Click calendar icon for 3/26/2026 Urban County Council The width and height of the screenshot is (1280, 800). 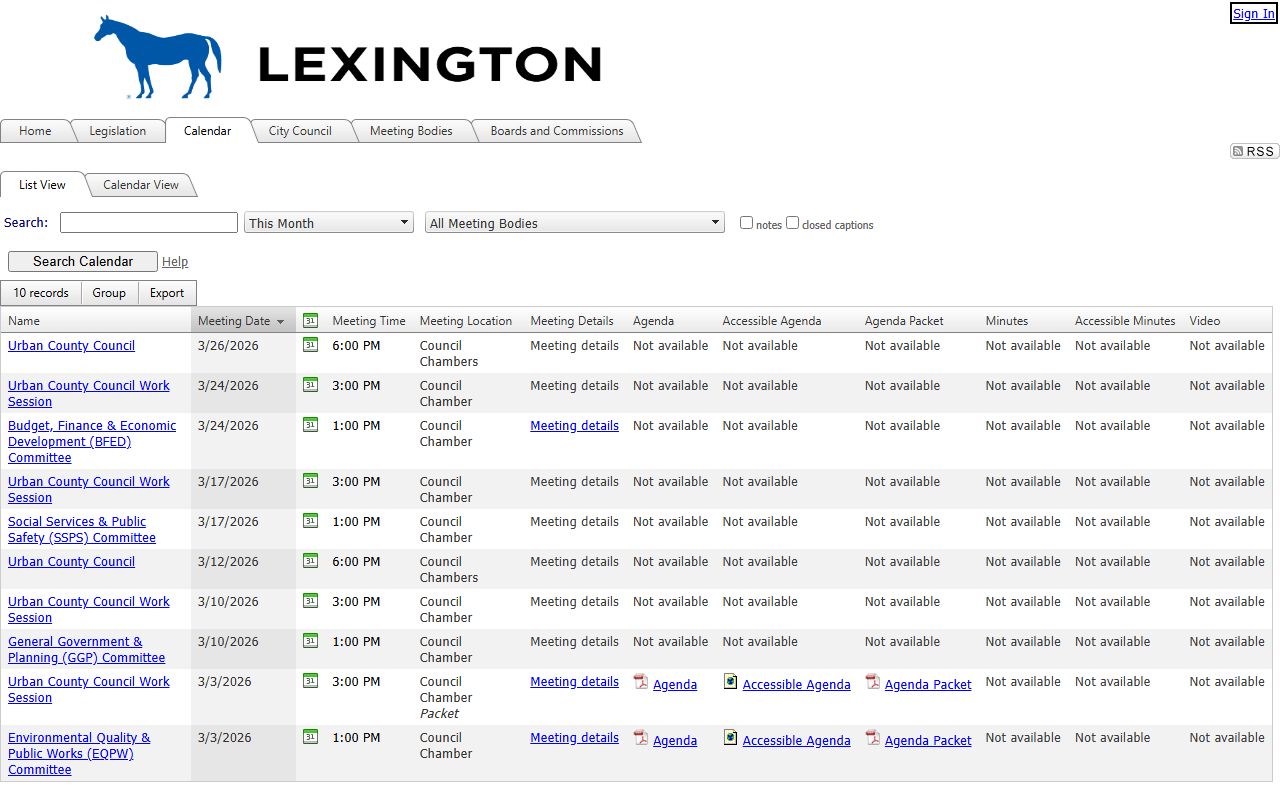click(x=310, y=345)
